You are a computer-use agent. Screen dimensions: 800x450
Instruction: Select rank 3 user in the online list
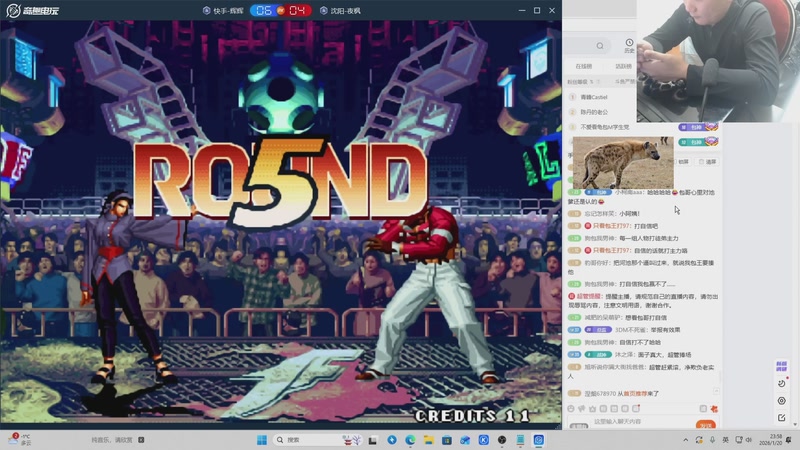tap(605, 127)
